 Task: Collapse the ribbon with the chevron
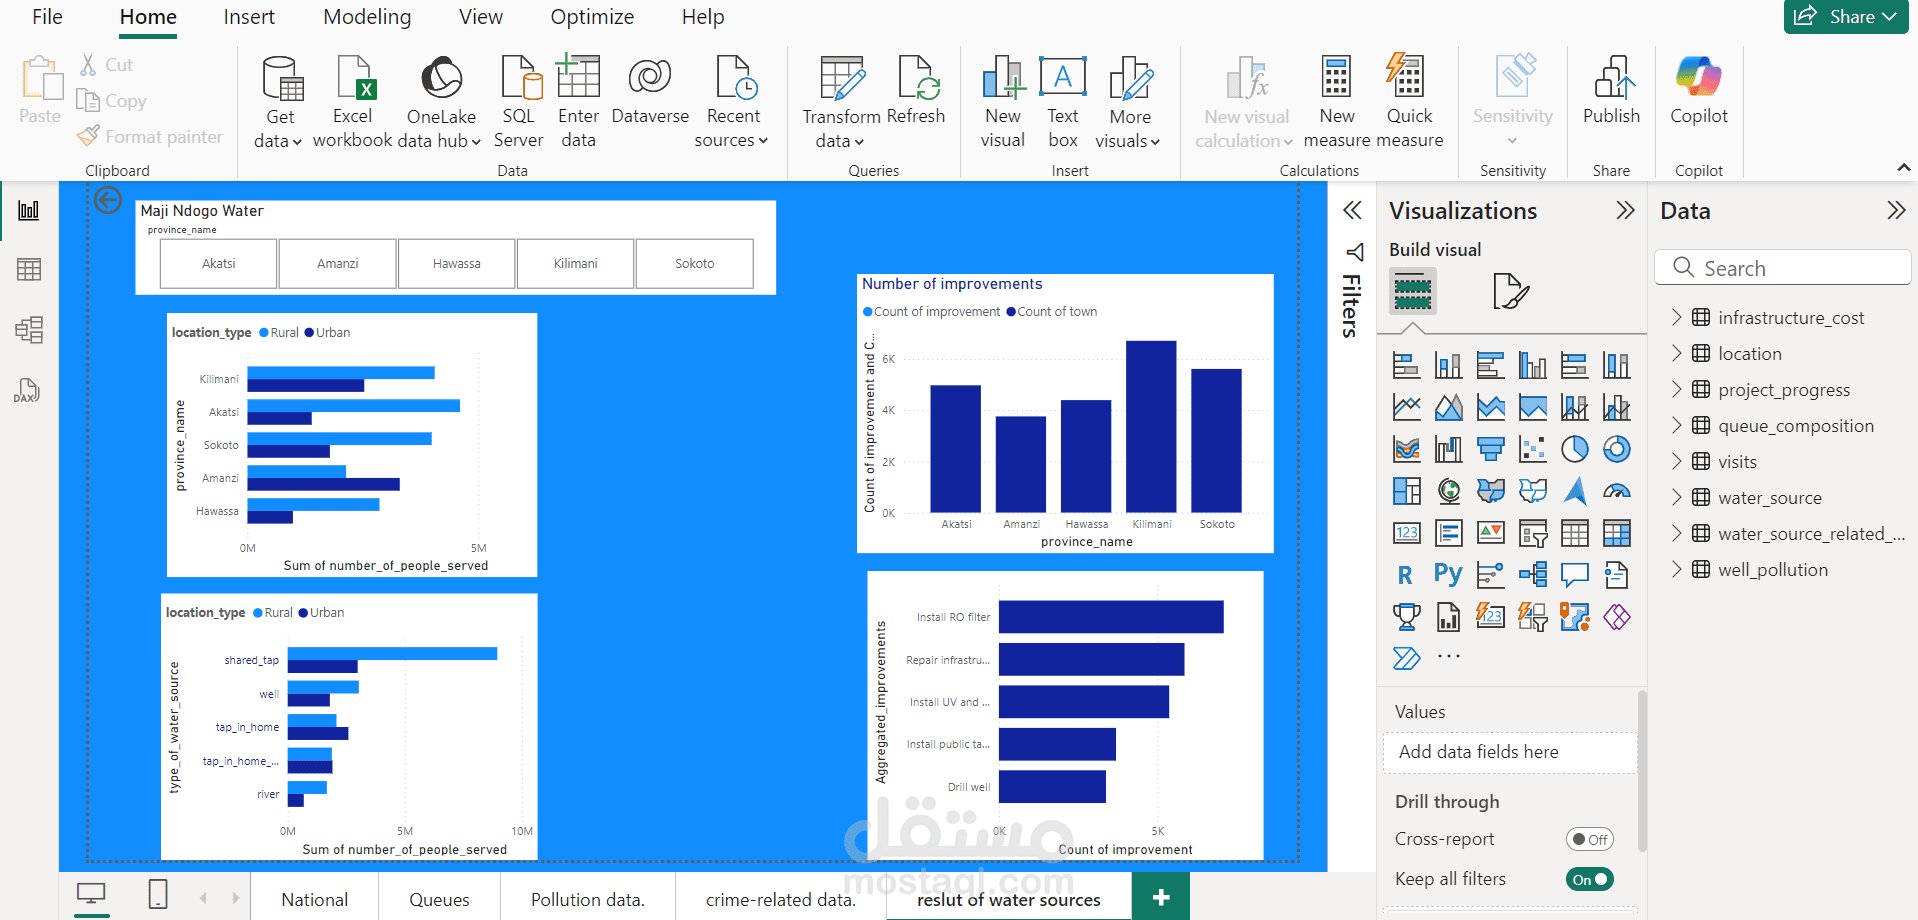click(x=1904, y=168)
